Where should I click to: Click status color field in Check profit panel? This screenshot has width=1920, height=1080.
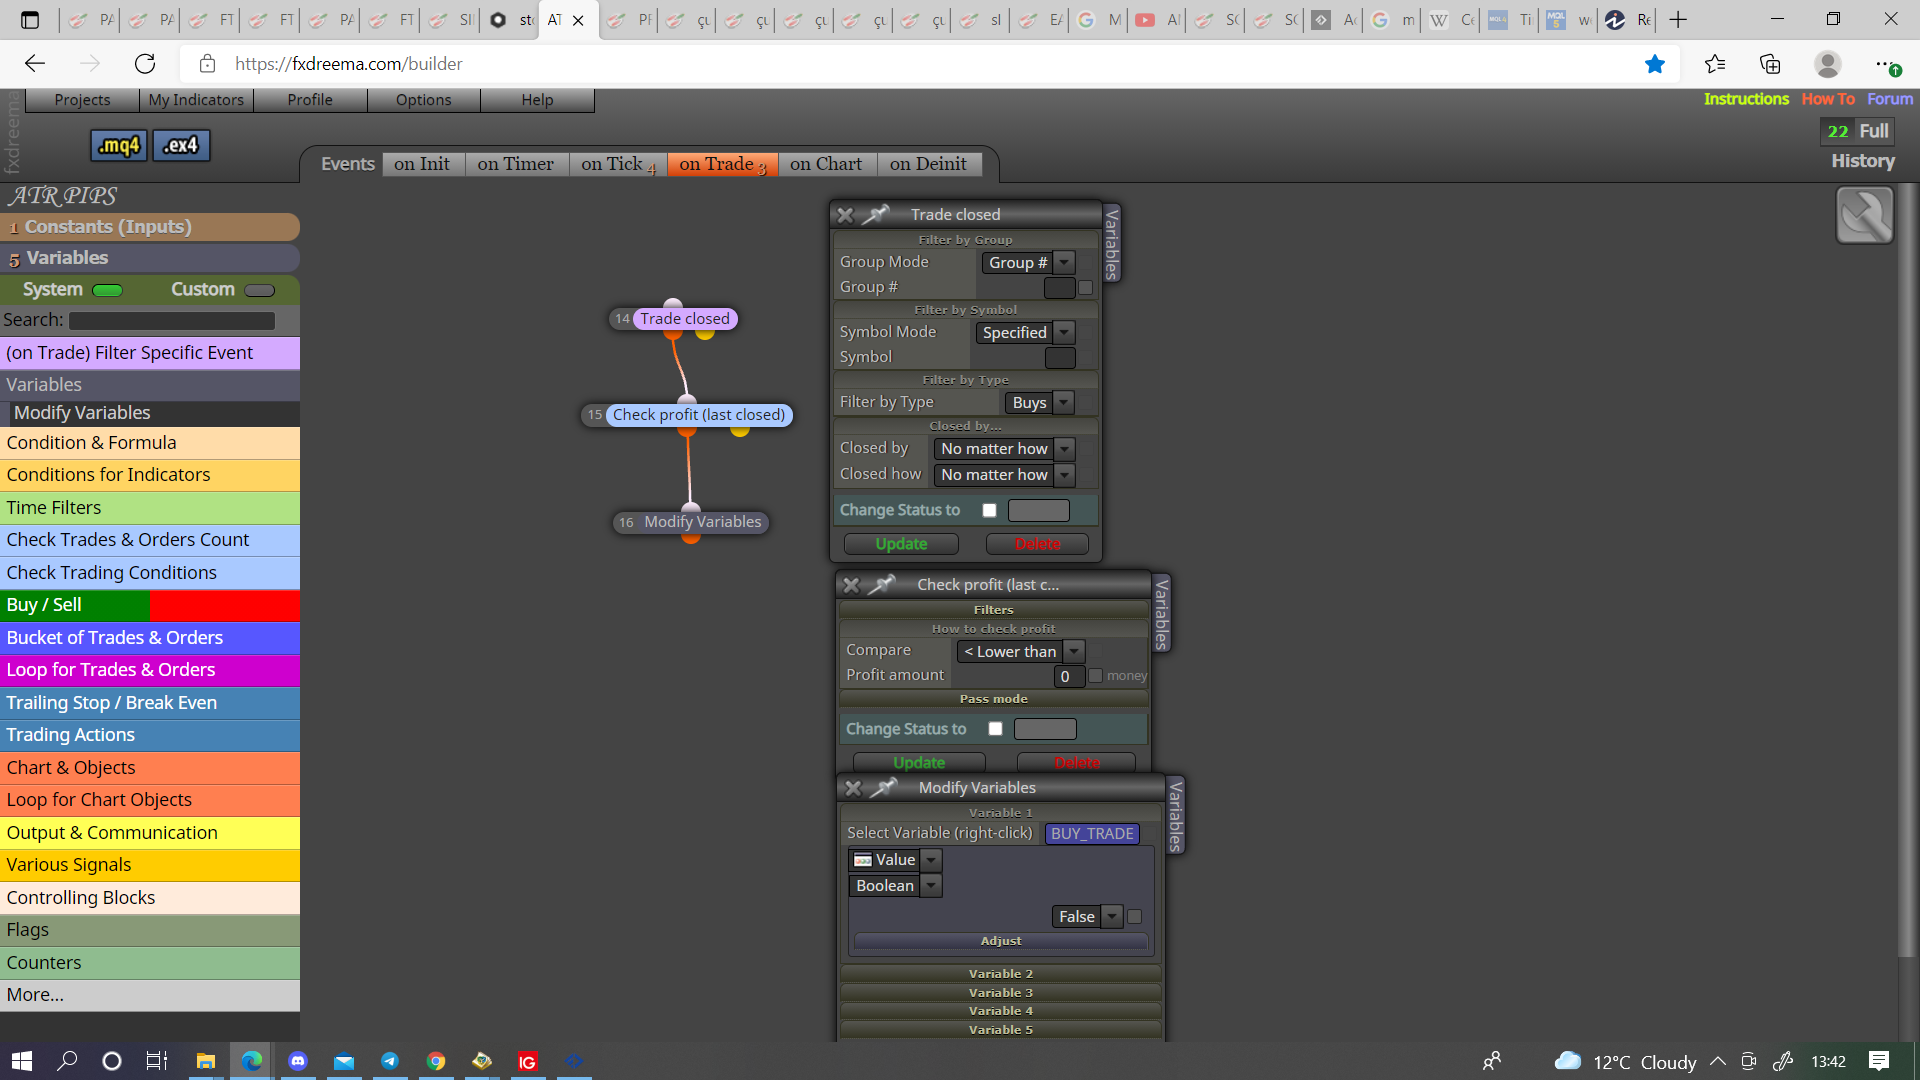point(1045,729)
